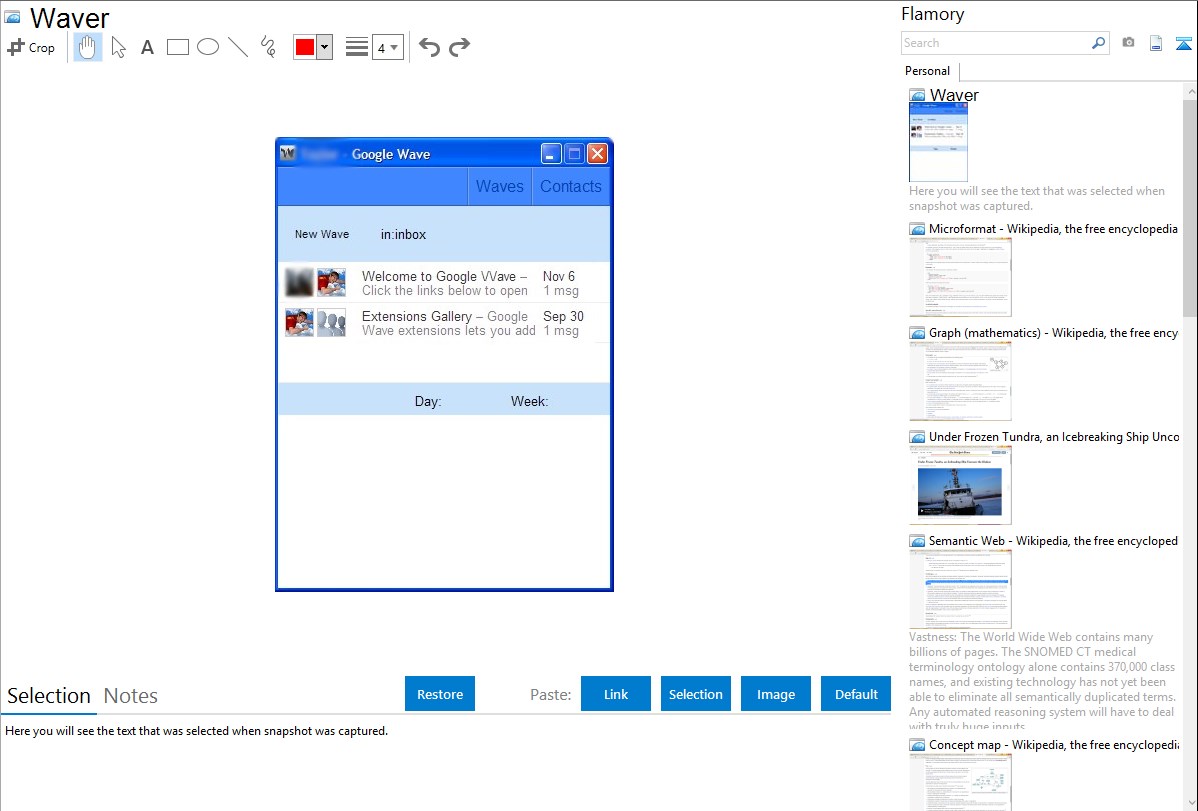Screen dimensions: 1198x811
Task: Click New Wave in Google Wave window
Action: (322, 235)
